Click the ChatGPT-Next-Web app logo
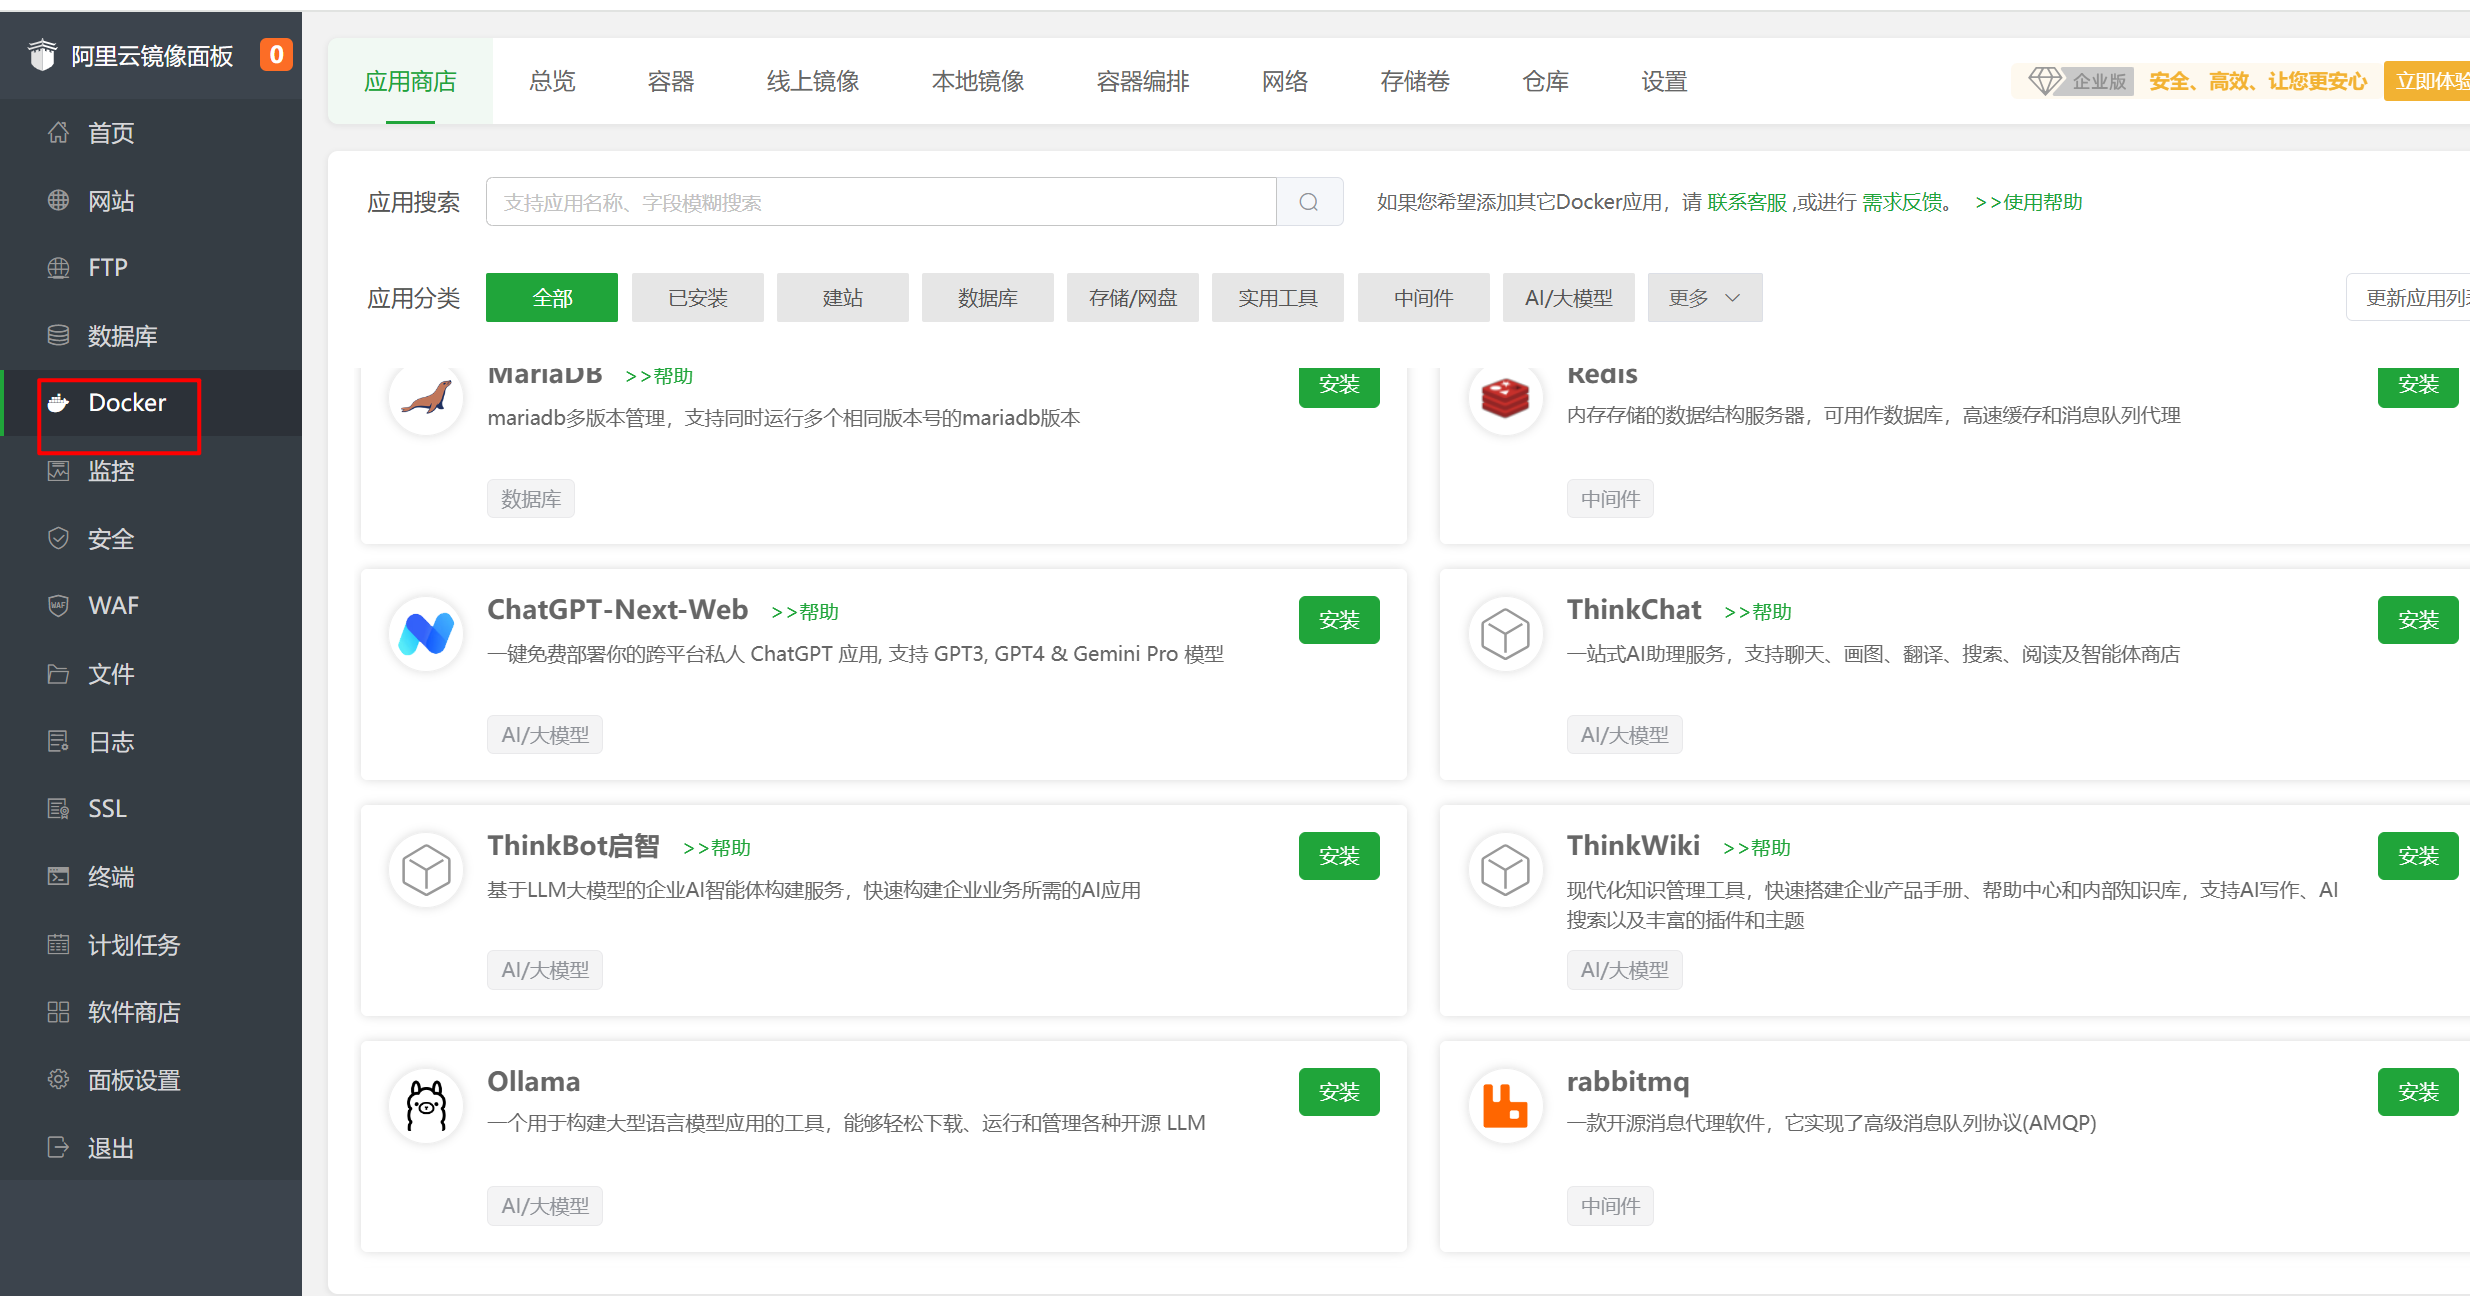 pos(426,634)
